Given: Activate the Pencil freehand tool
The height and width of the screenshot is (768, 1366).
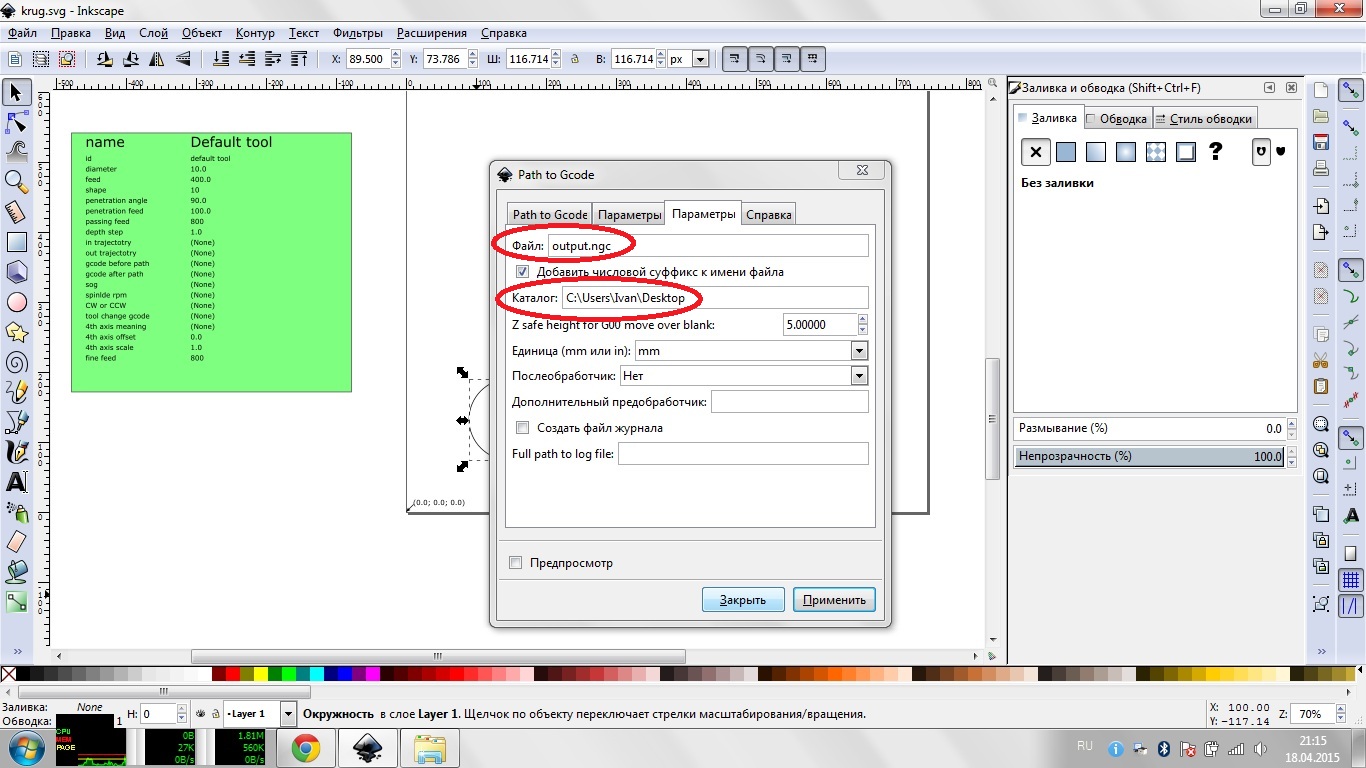Looking at the screenshot, I should pyautogui.click(x=16, y=391).
